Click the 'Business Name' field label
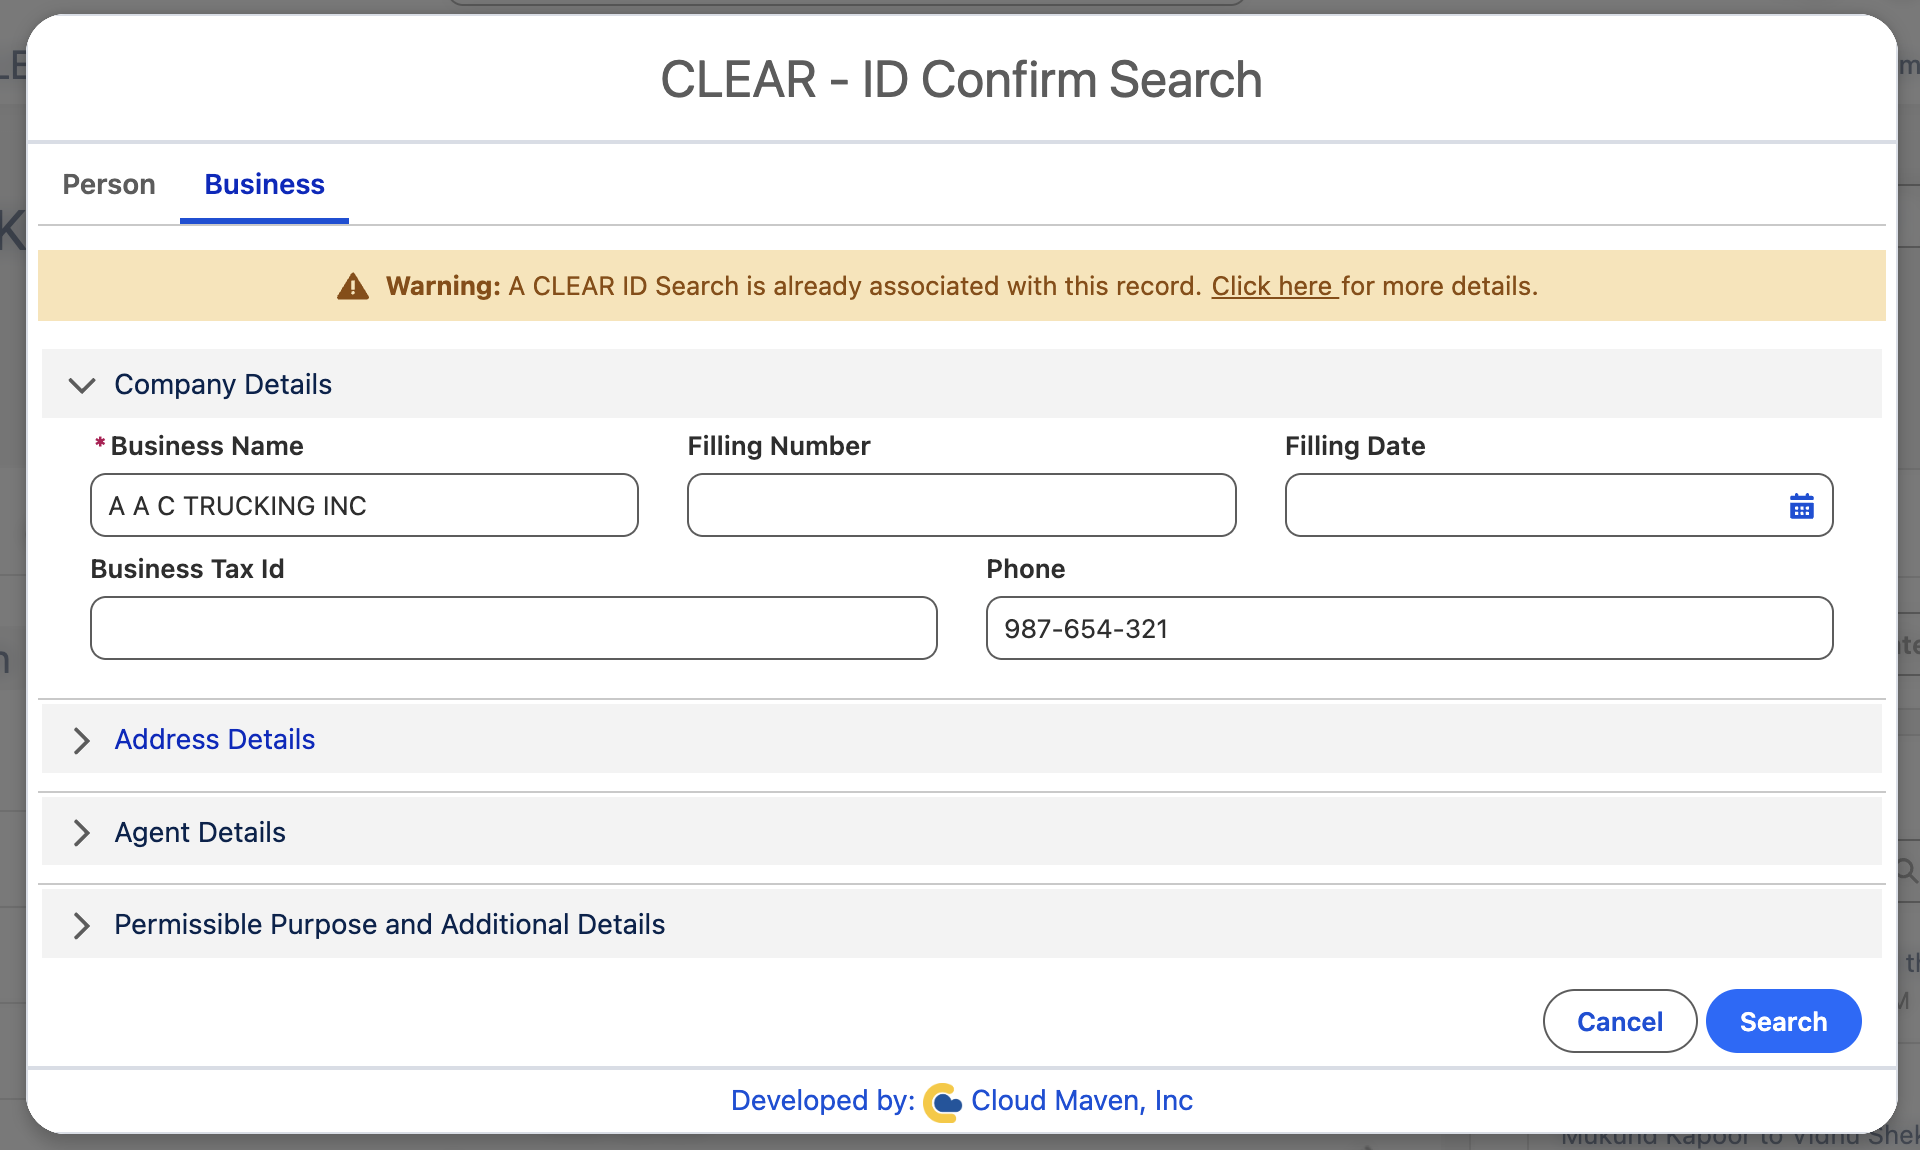The height and width of the screenshot is (1150, 1920). click(207, 446)
